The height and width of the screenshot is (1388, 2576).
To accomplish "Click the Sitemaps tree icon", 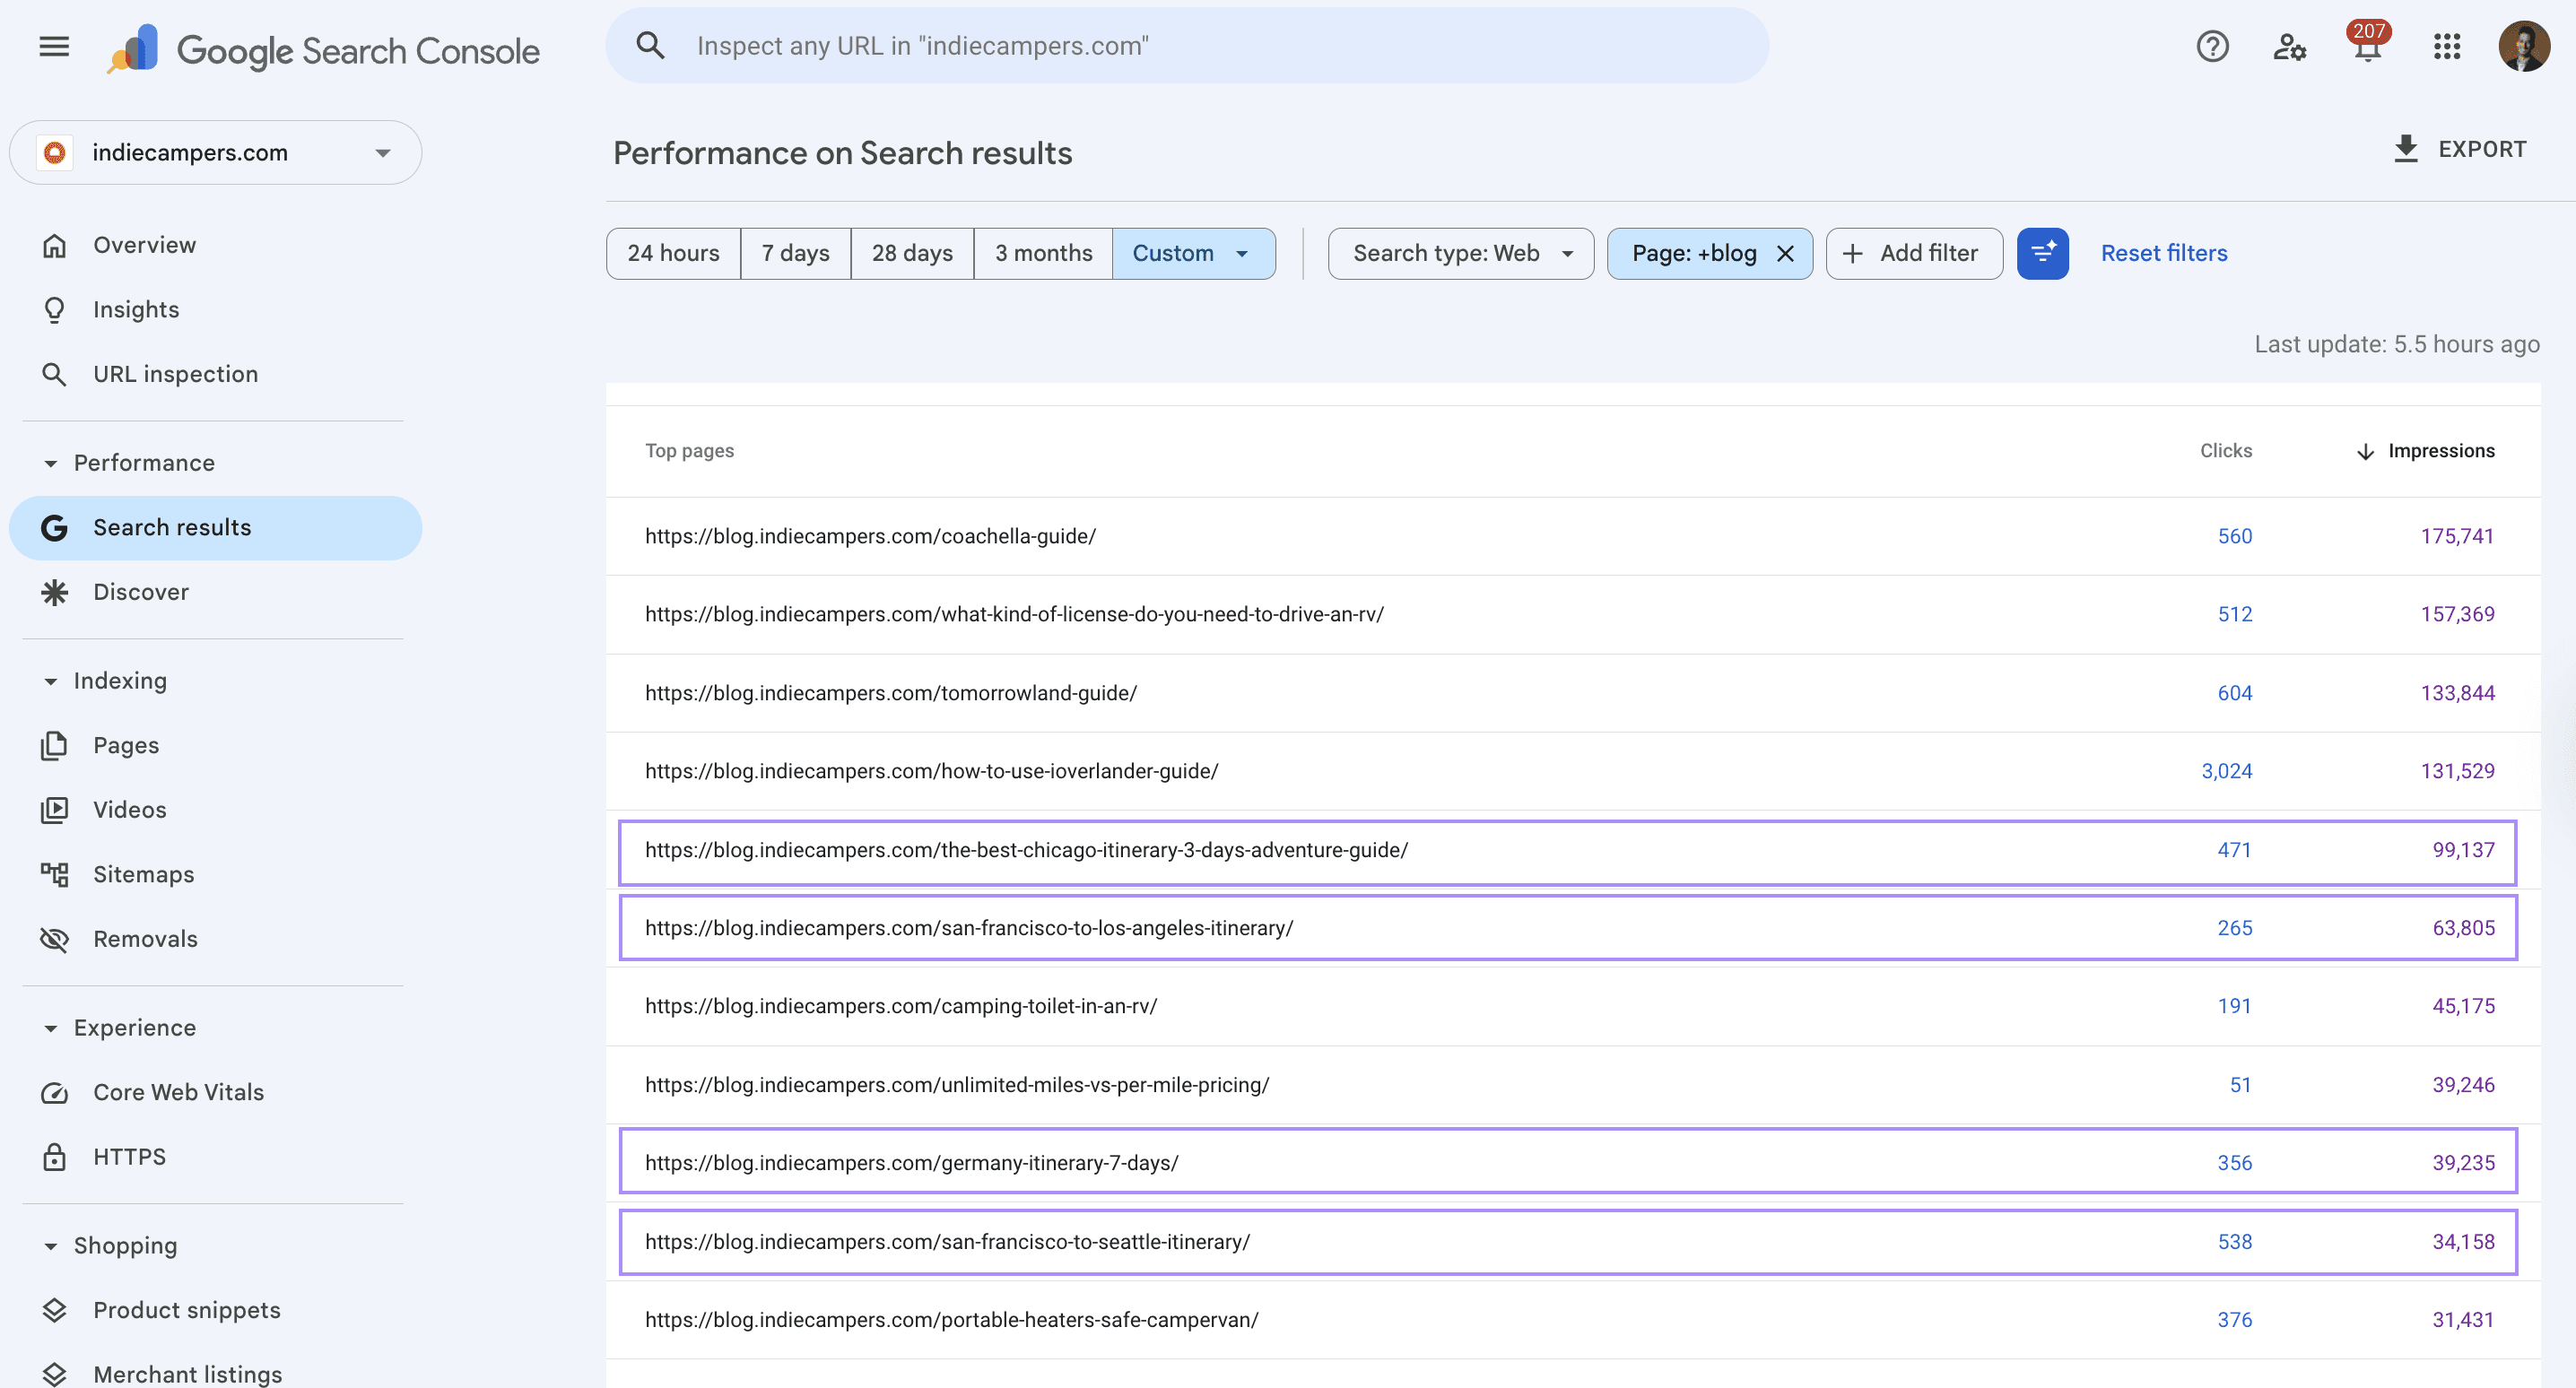I will (x=54, y=874).
